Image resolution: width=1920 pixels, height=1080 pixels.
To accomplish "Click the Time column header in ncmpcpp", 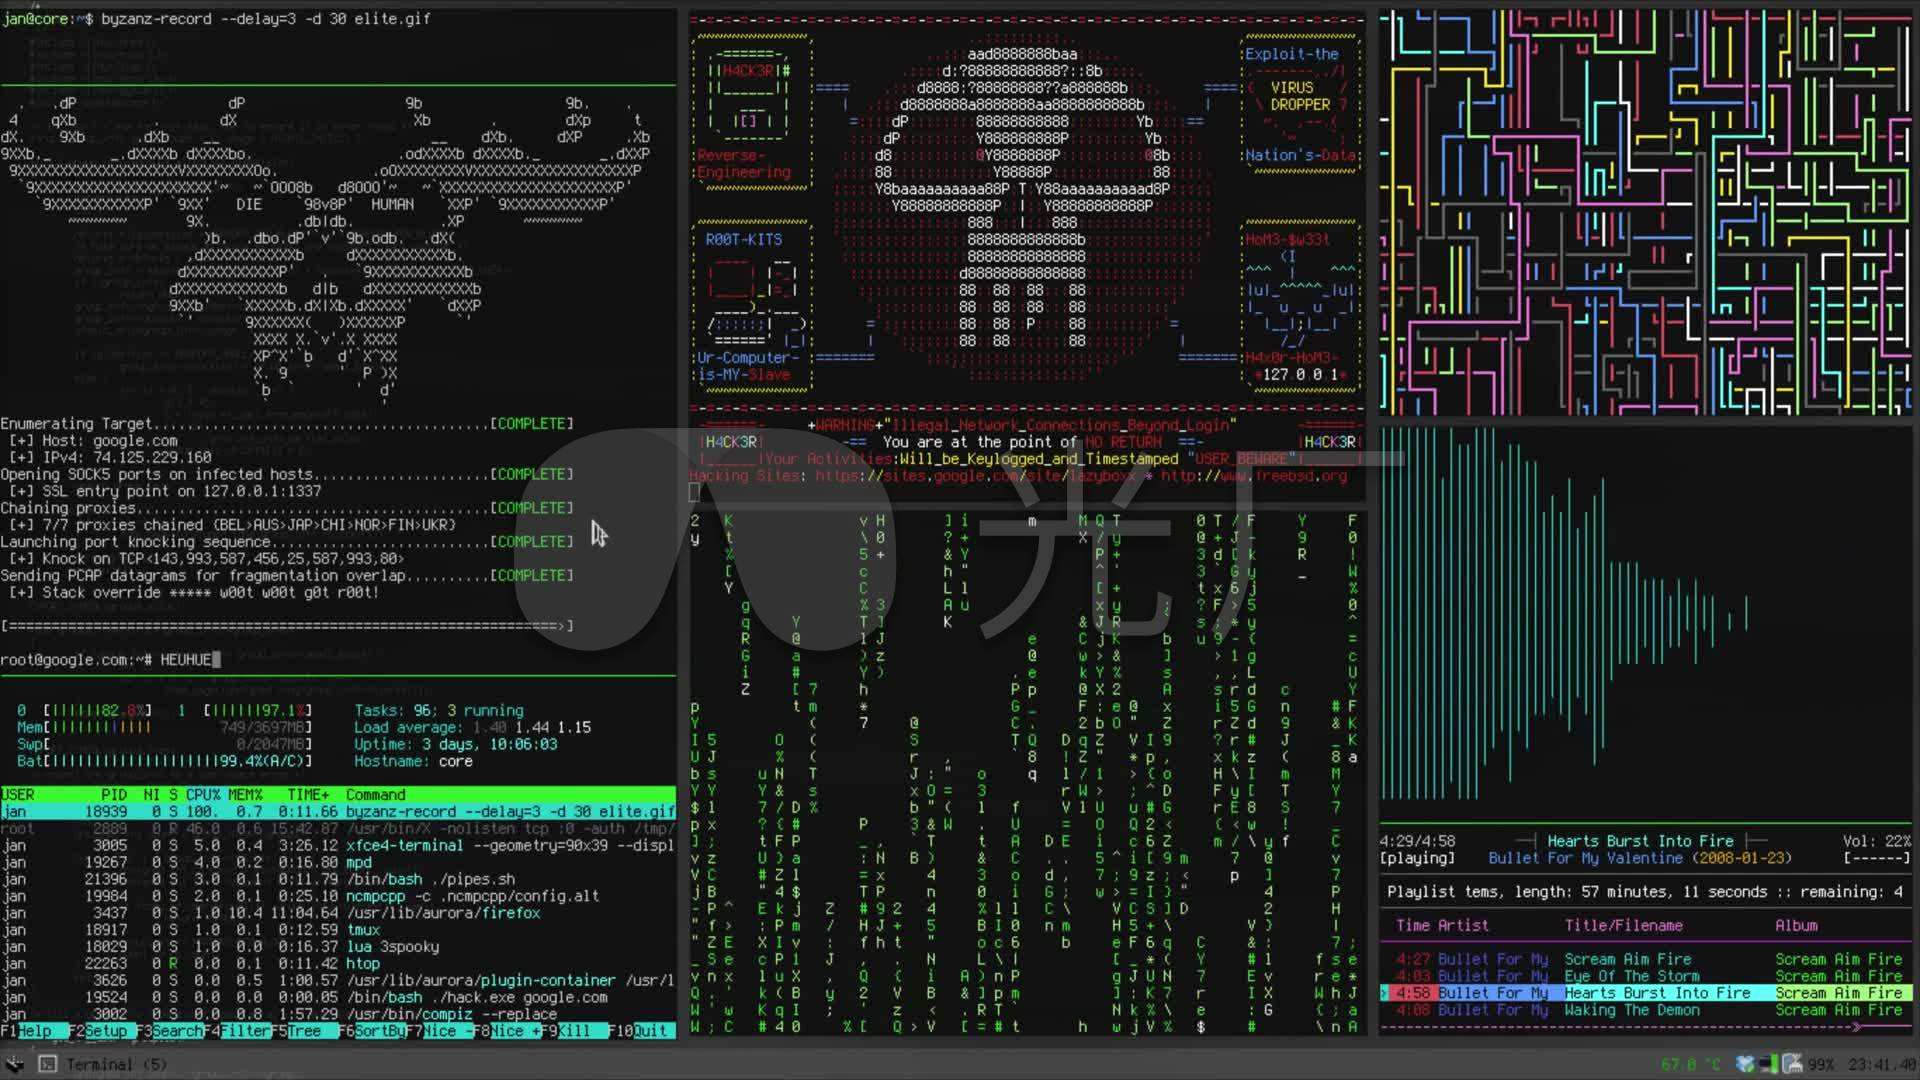I will pos(1412,926).
